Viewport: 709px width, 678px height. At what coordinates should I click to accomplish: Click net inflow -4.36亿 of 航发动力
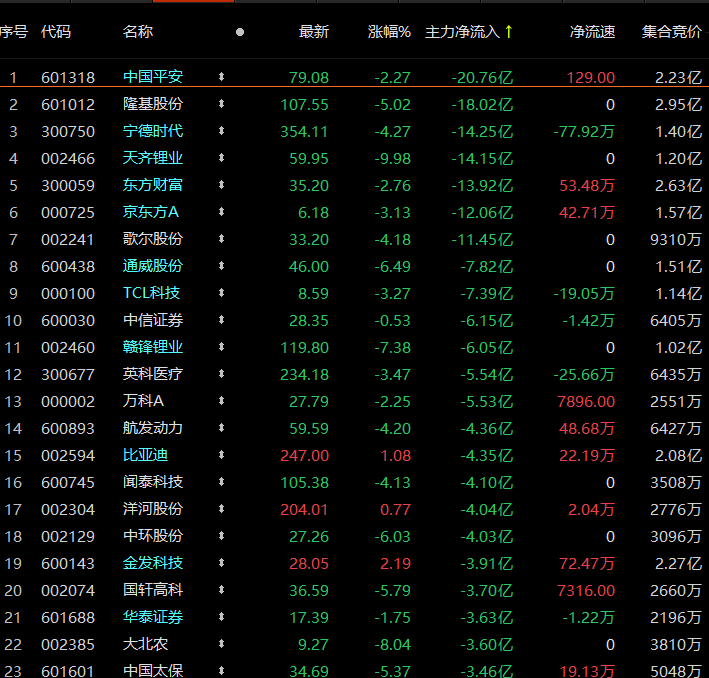pyautogui.click(x=487, y=429)
